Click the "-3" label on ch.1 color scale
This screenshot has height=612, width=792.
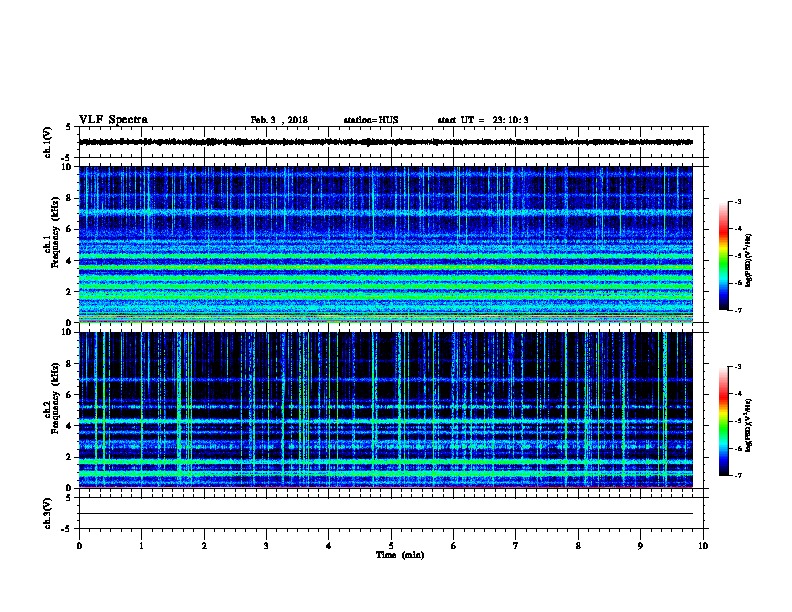click(x=737, y=202)
